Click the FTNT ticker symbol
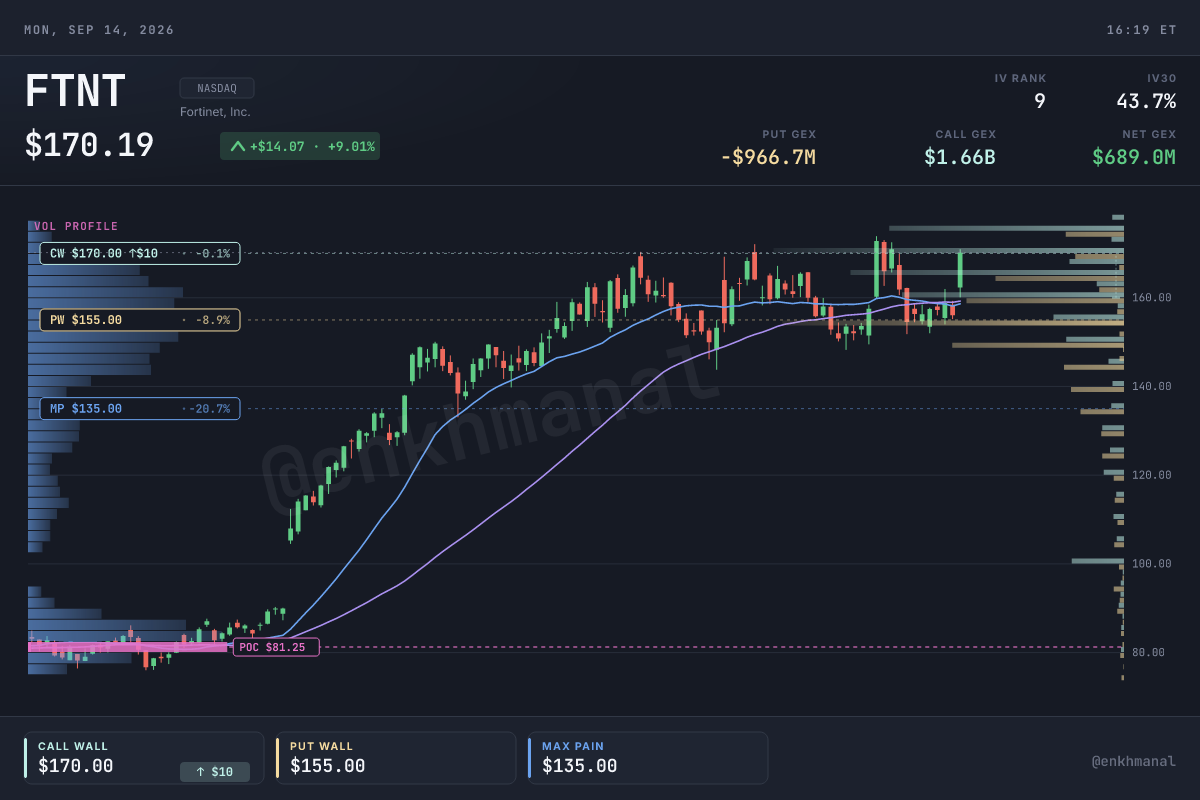This screenshot has width=1200, height=800. (x=75, y=92)
